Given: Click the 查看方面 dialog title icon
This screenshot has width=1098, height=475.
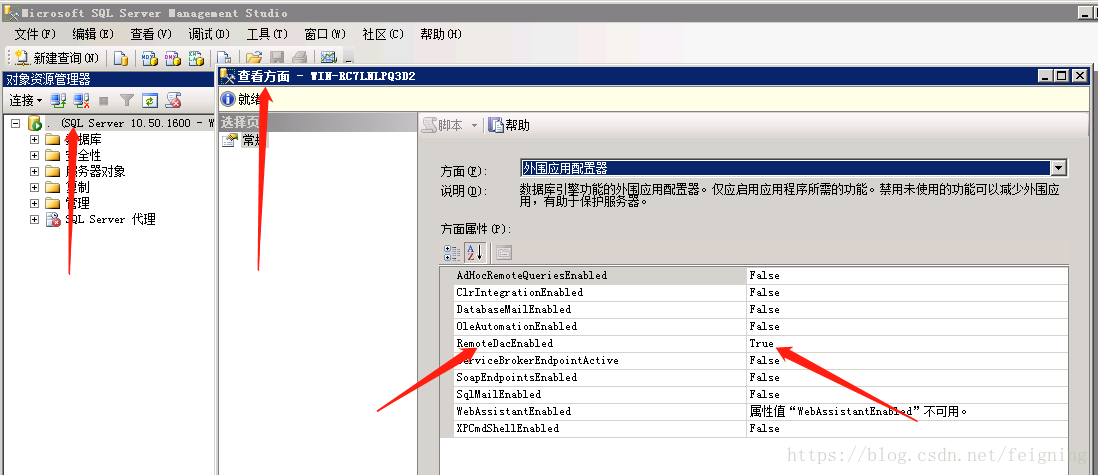Looking at the screenshot, I should (228, 76).
